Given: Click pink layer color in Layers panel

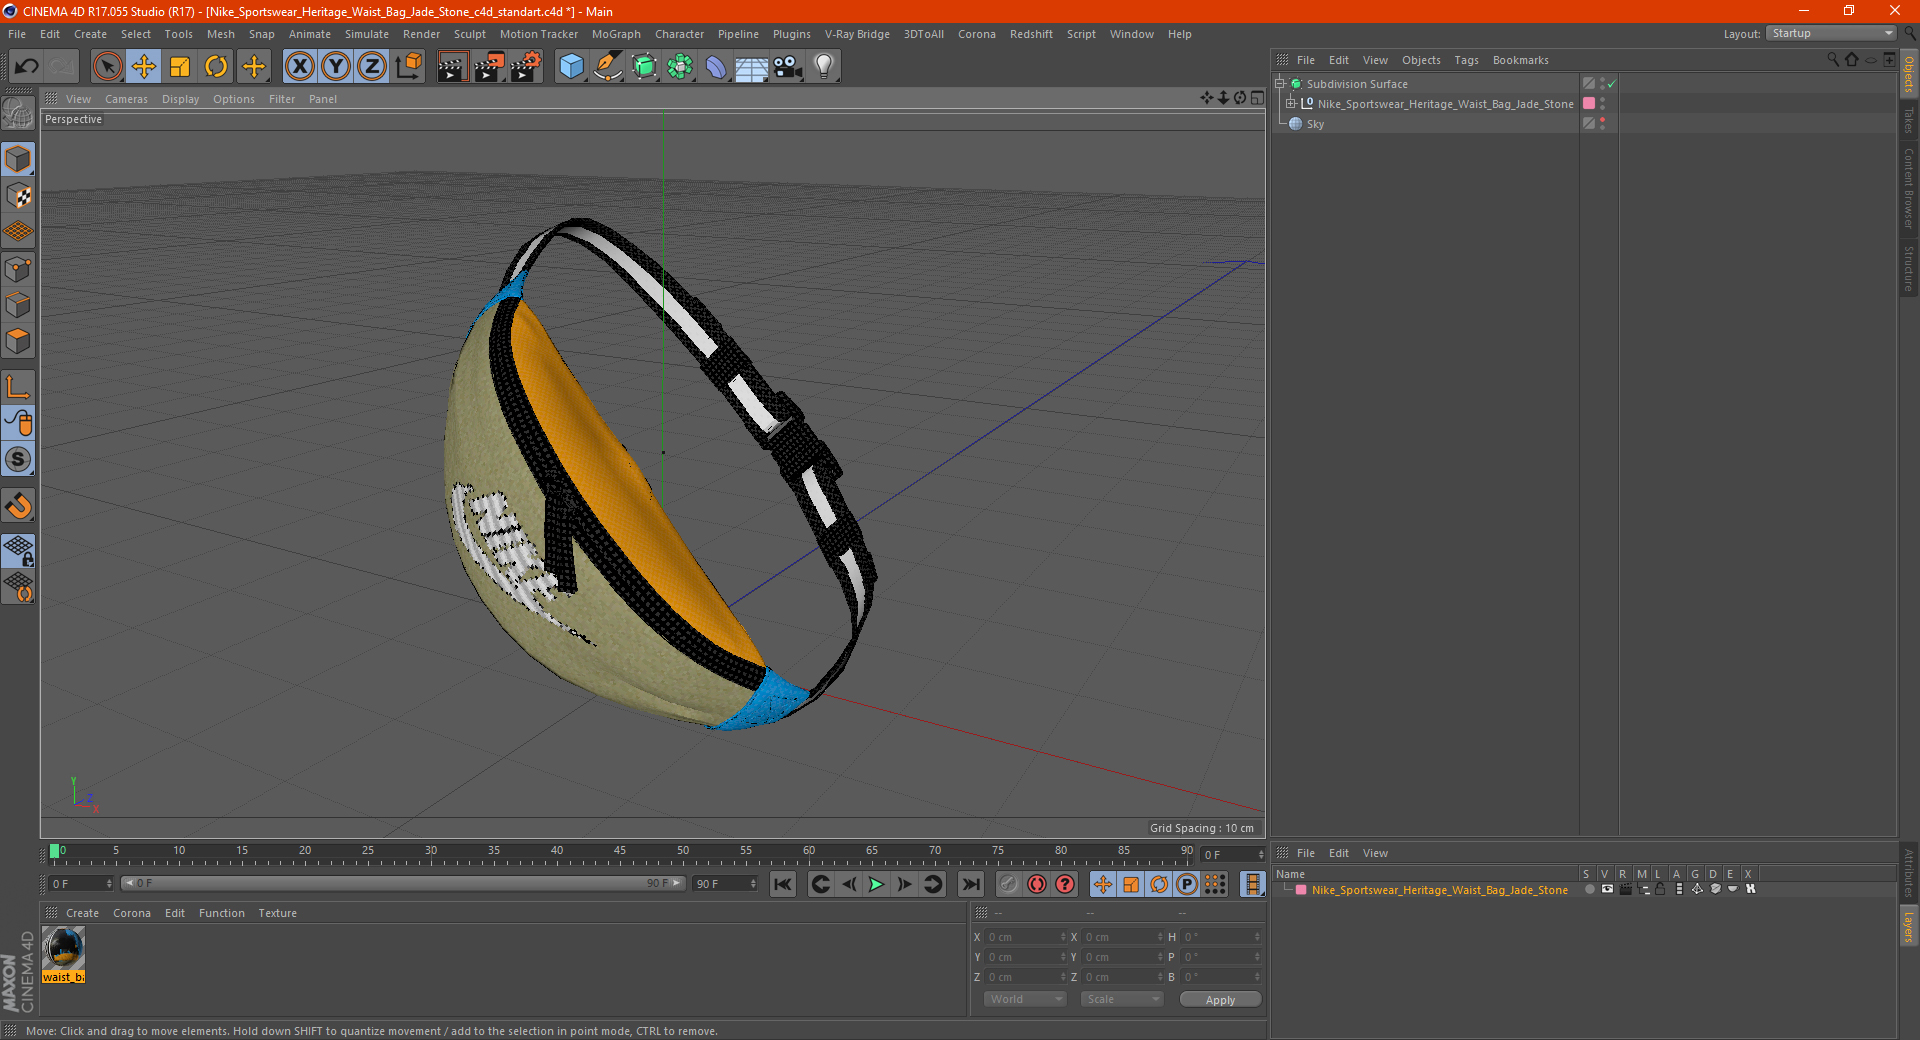Looking at the screenshot, I should coord(1301,890).
